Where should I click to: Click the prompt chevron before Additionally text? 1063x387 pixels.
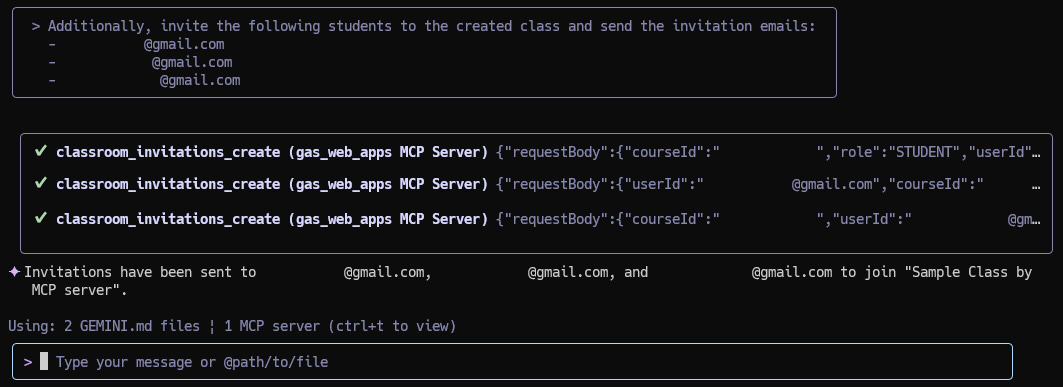pos(36,26)
